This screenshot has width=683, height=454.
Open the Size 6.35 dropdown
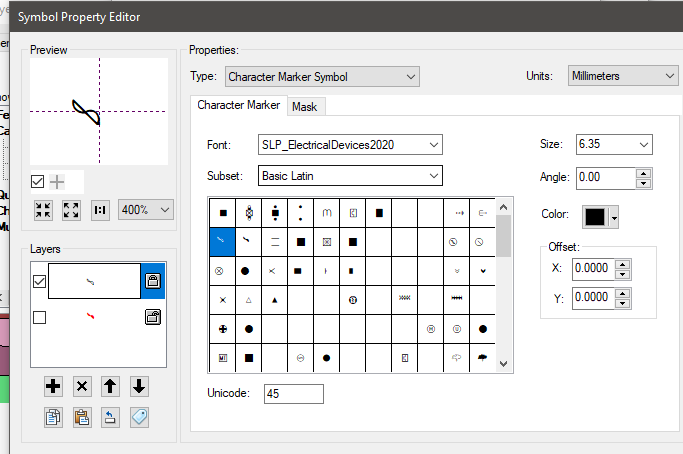614,144
